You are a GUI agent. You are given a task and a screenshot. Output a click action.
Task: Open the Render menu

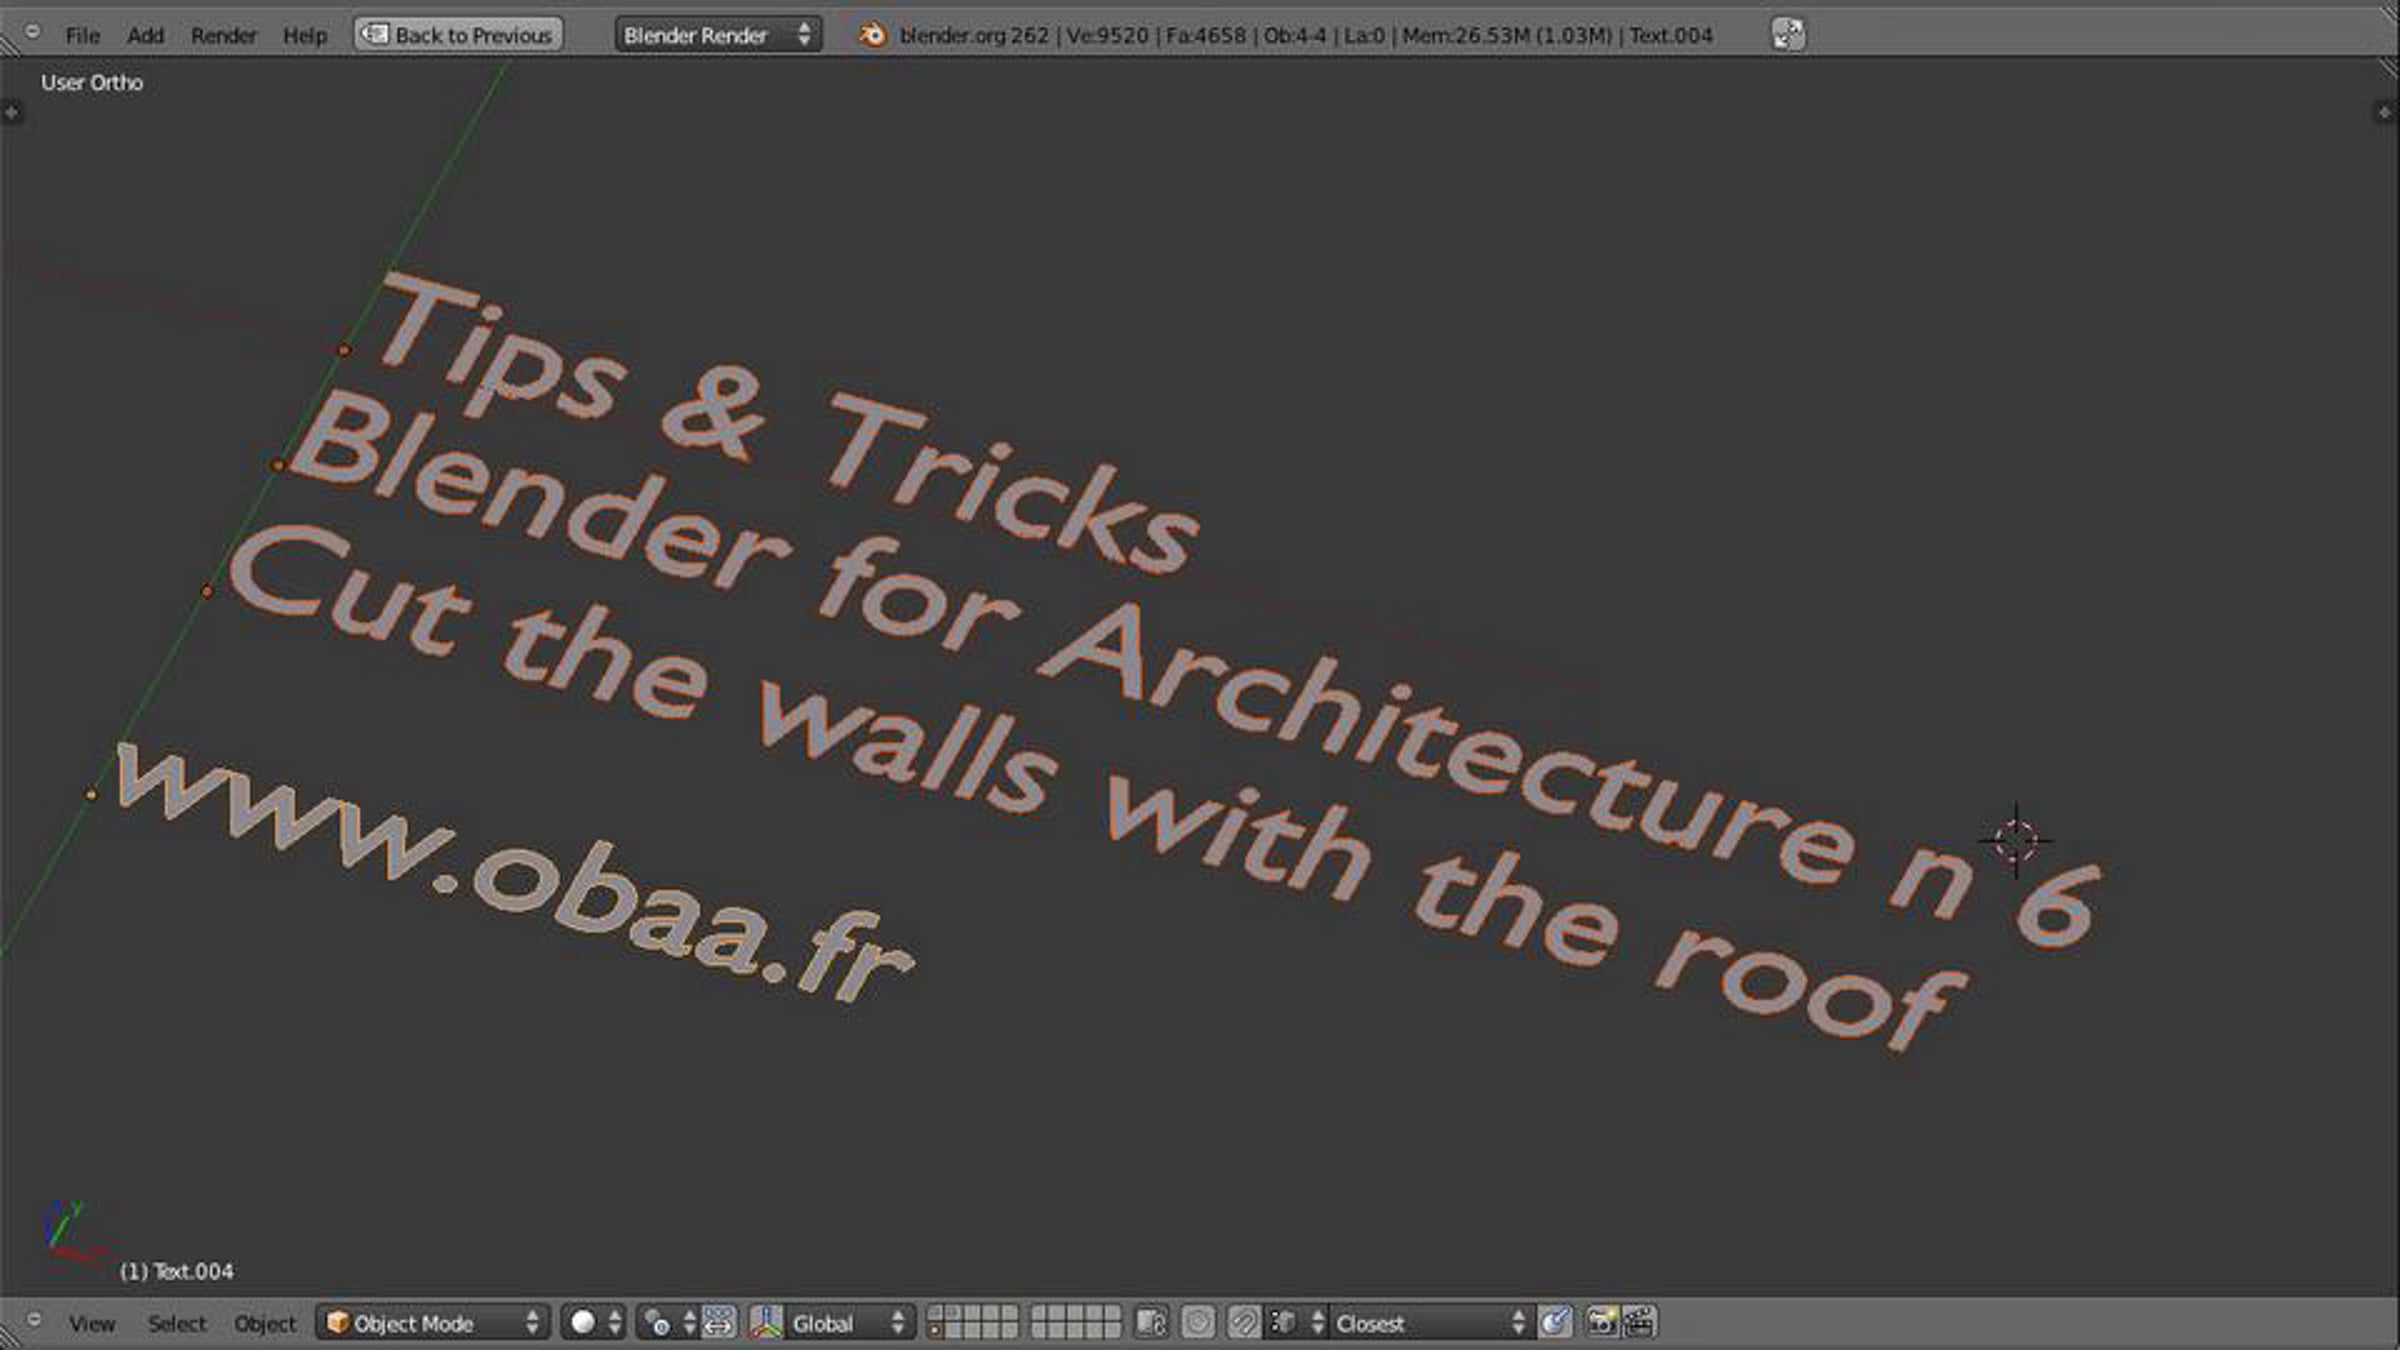point(223,35)
